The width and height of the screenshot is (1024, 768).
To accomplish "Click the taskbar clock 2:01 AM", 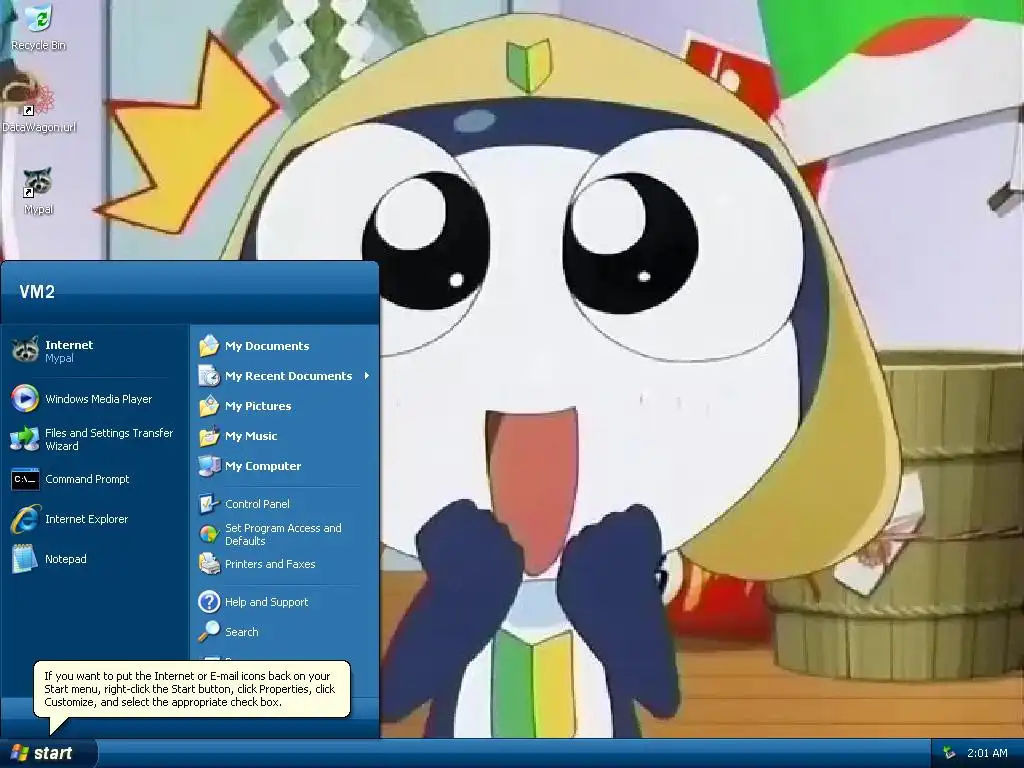I will 987,753.
